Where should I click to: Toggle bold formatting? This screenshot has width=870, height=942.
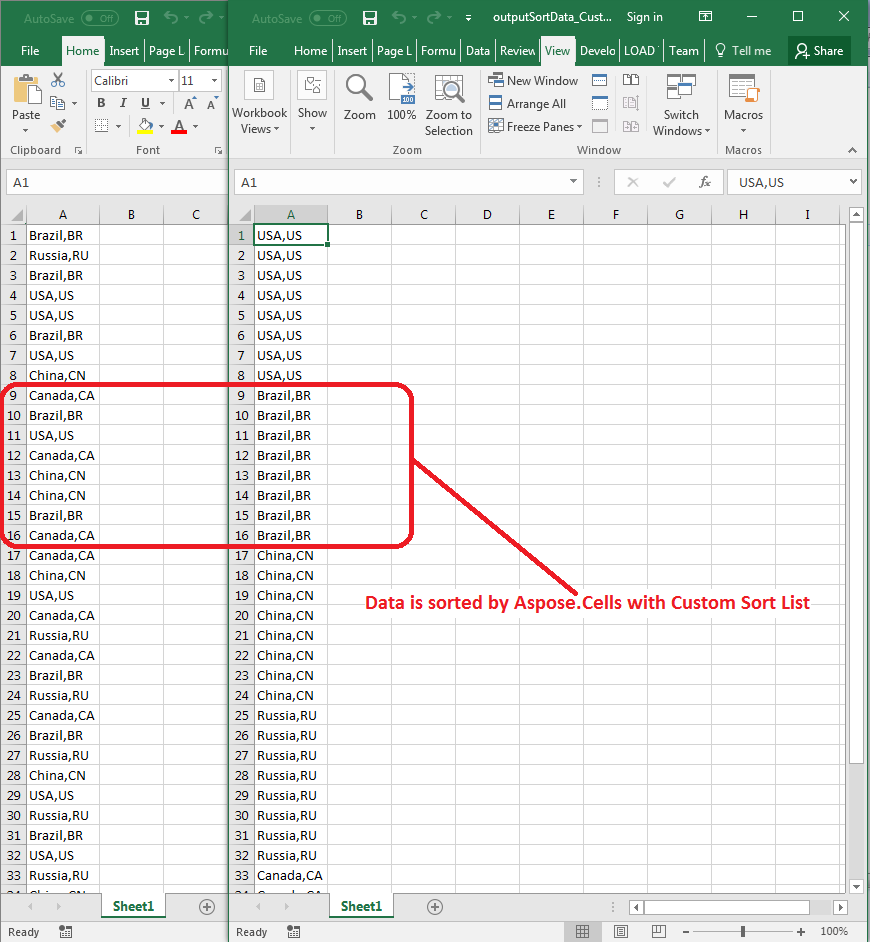pos(100,103)
